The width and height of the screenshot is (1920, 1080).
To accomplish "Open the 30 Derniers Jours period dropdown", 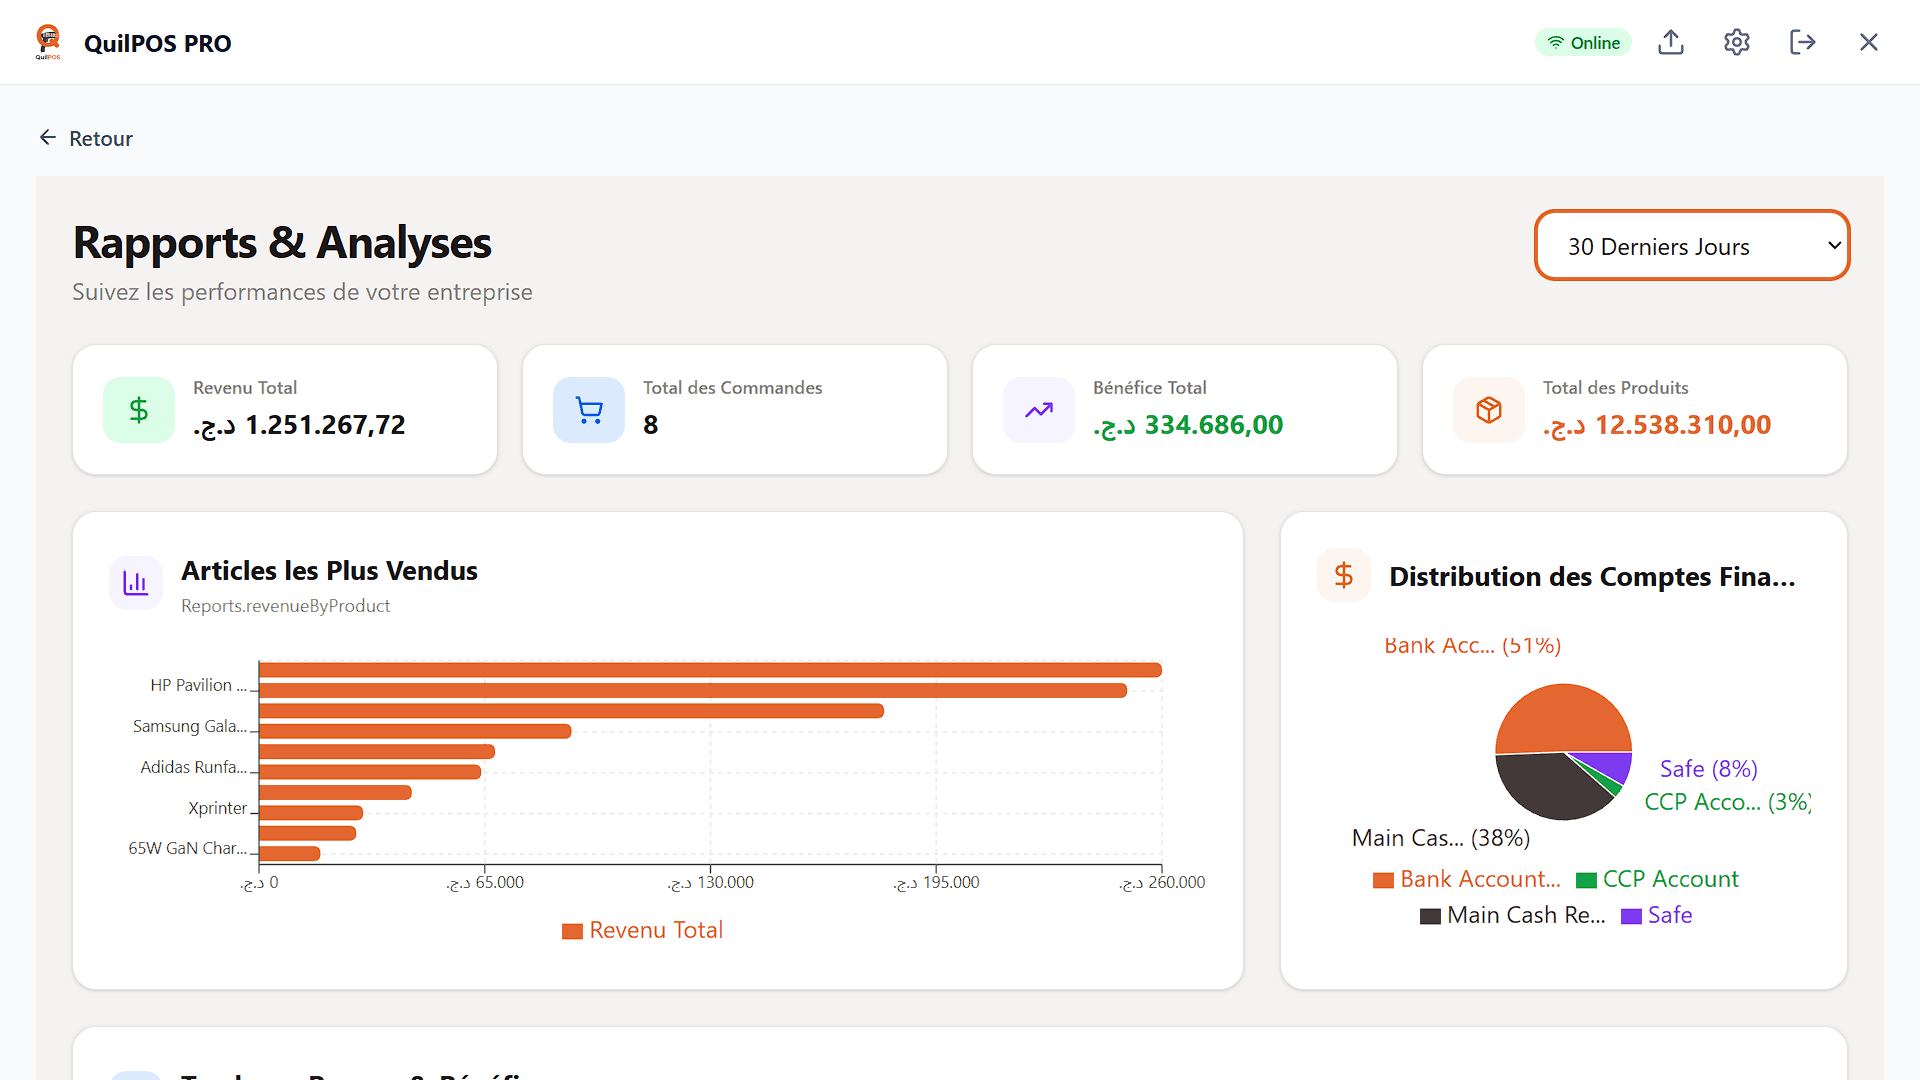I will (1692, 245).
